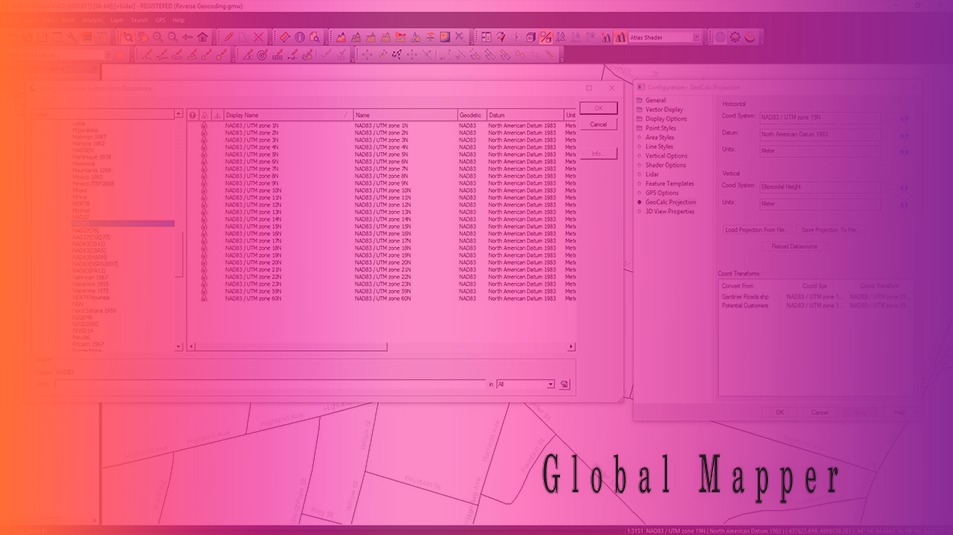Click datum list scroll-up arrow
The width and height of the screenshot is (953, 535).
(x=178, y=114)
